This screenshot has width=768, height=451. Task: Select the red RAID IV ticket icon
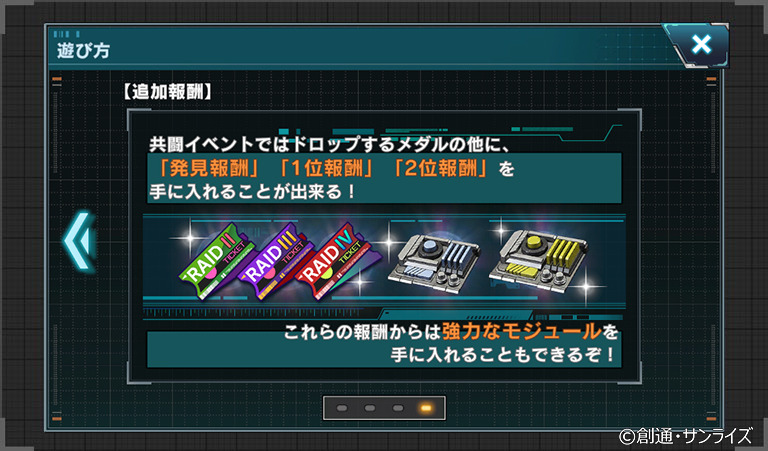(x=333, y=262)
